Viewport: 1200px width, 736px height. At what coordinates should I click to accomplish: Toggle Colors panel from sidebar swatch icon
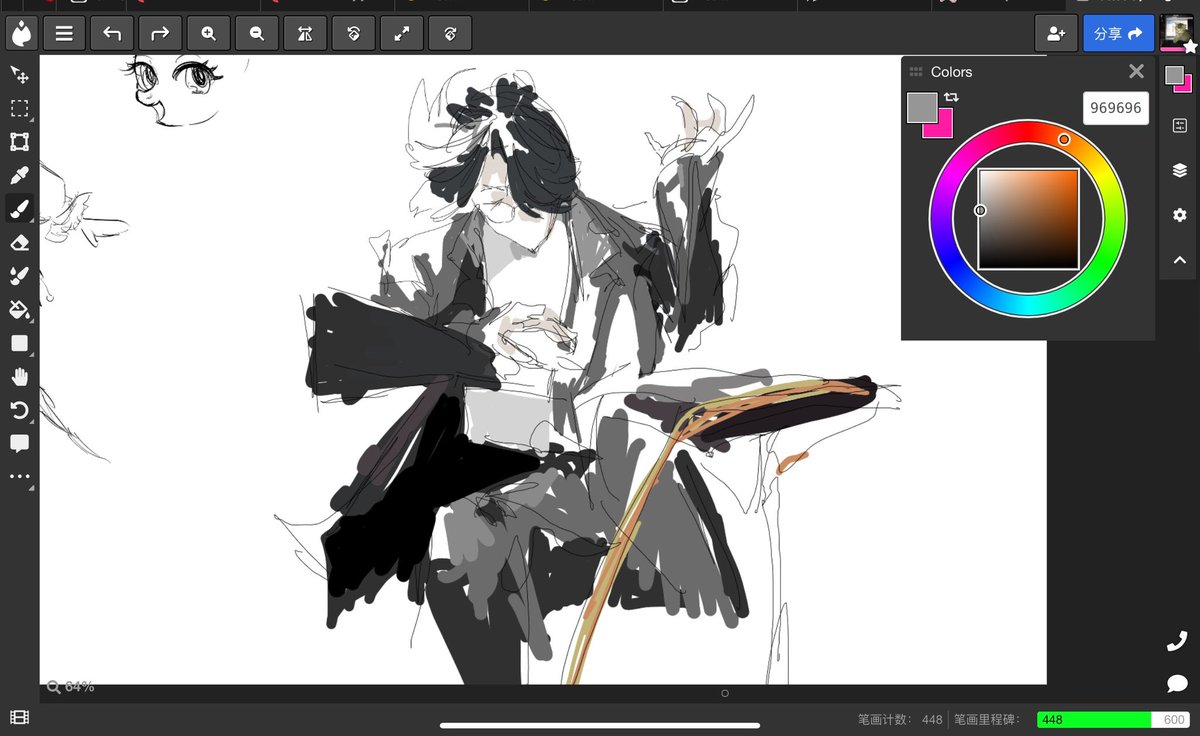click(x=1179, y=79)
